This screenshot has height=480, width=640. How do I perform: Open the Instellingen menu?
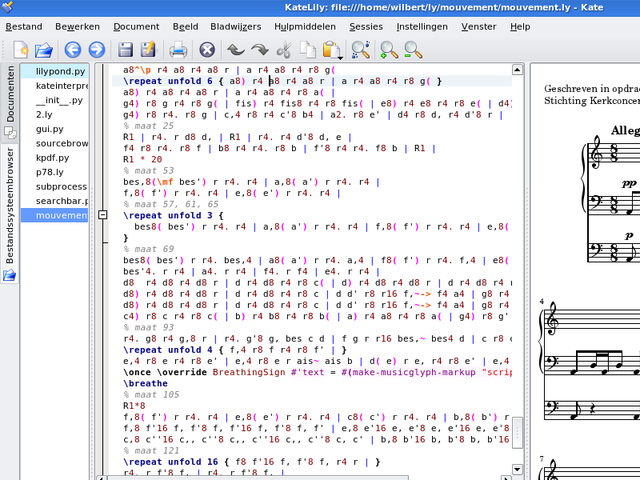[x=422, y=27]
